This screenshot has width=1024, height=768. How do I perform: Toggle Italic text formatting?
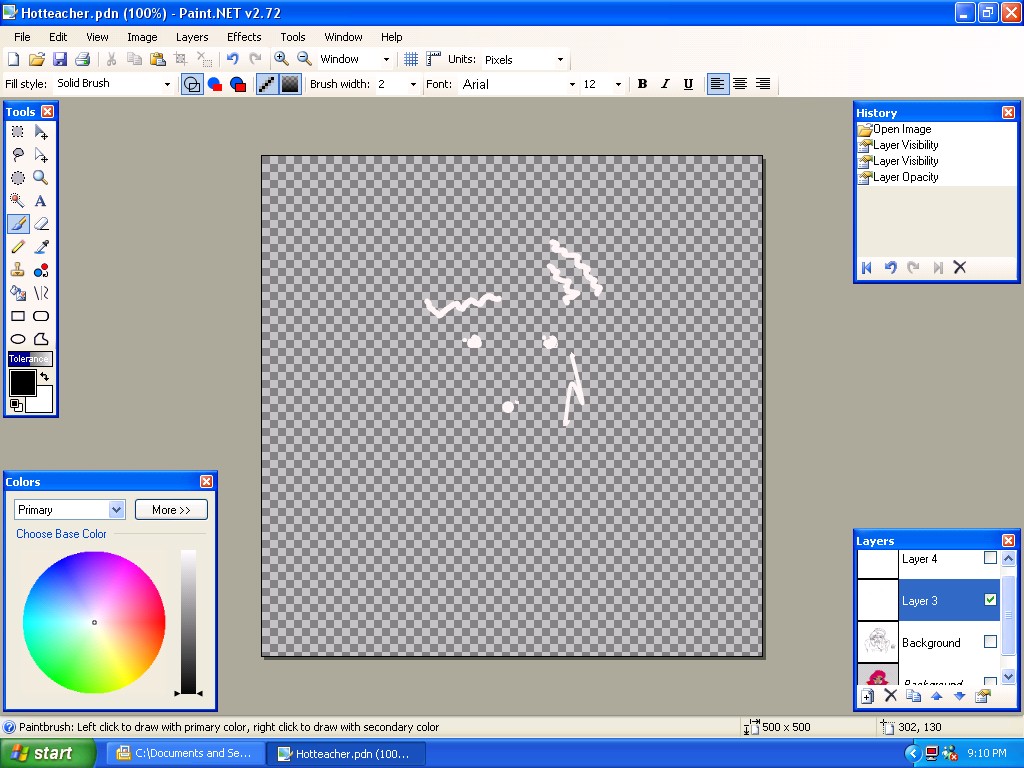665,84
